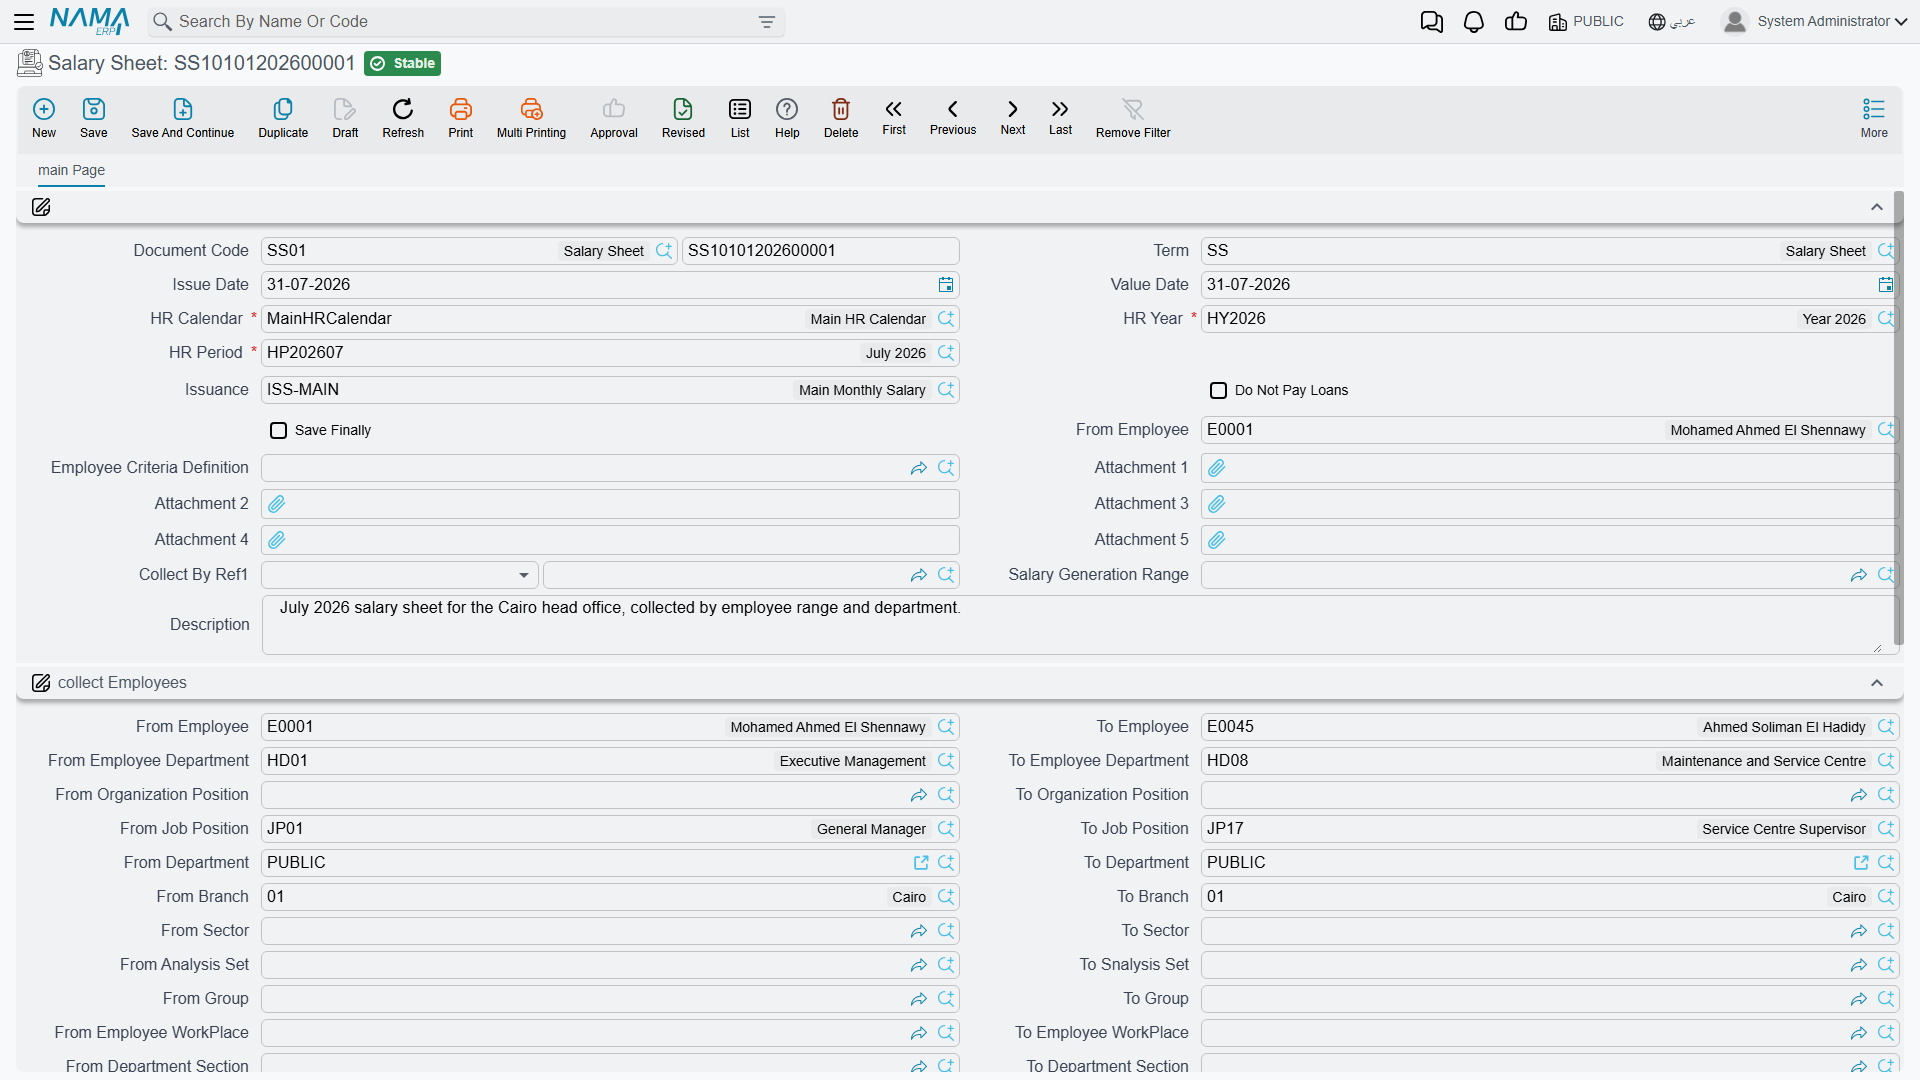
Task: Open System Administrator user menu
Action: (1815, 22)
